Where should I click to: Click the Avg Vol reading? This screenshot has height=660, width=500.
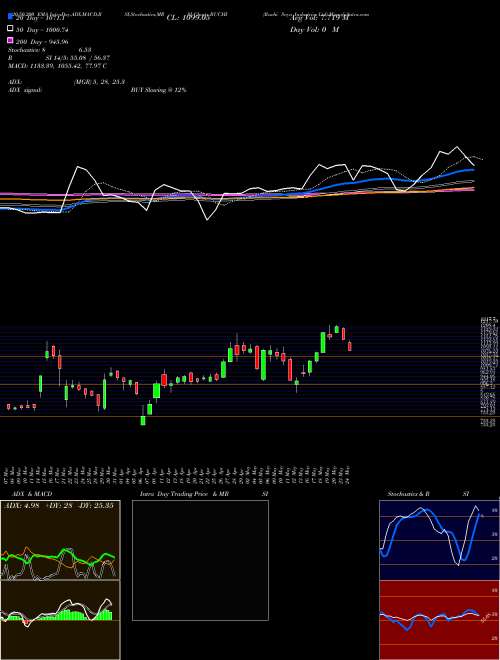pos(319,18)
